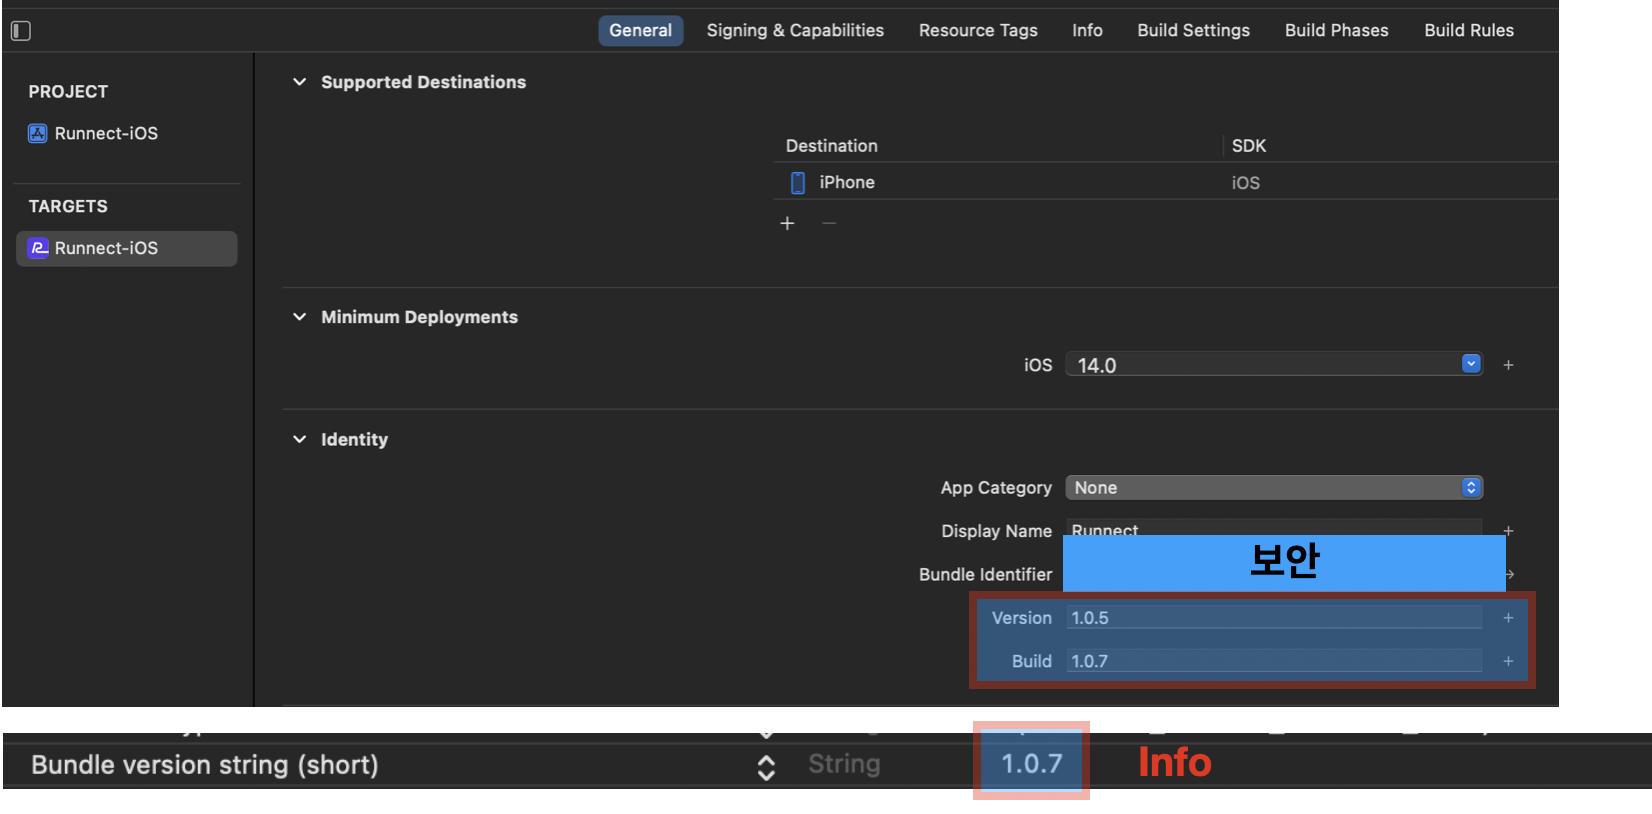
Task: Edit the Display Name field
Action: (1274, 527)
